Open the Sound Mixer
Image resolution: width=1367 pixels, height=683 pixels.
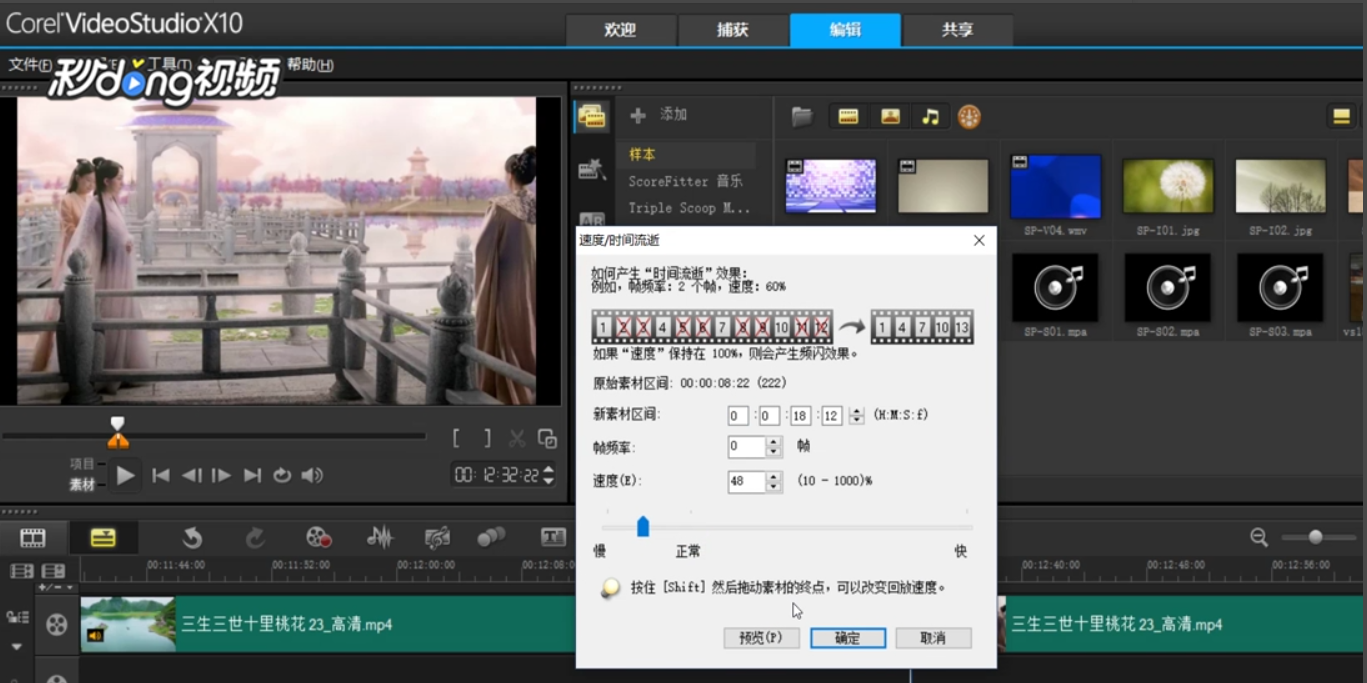[x=380, y=538]
